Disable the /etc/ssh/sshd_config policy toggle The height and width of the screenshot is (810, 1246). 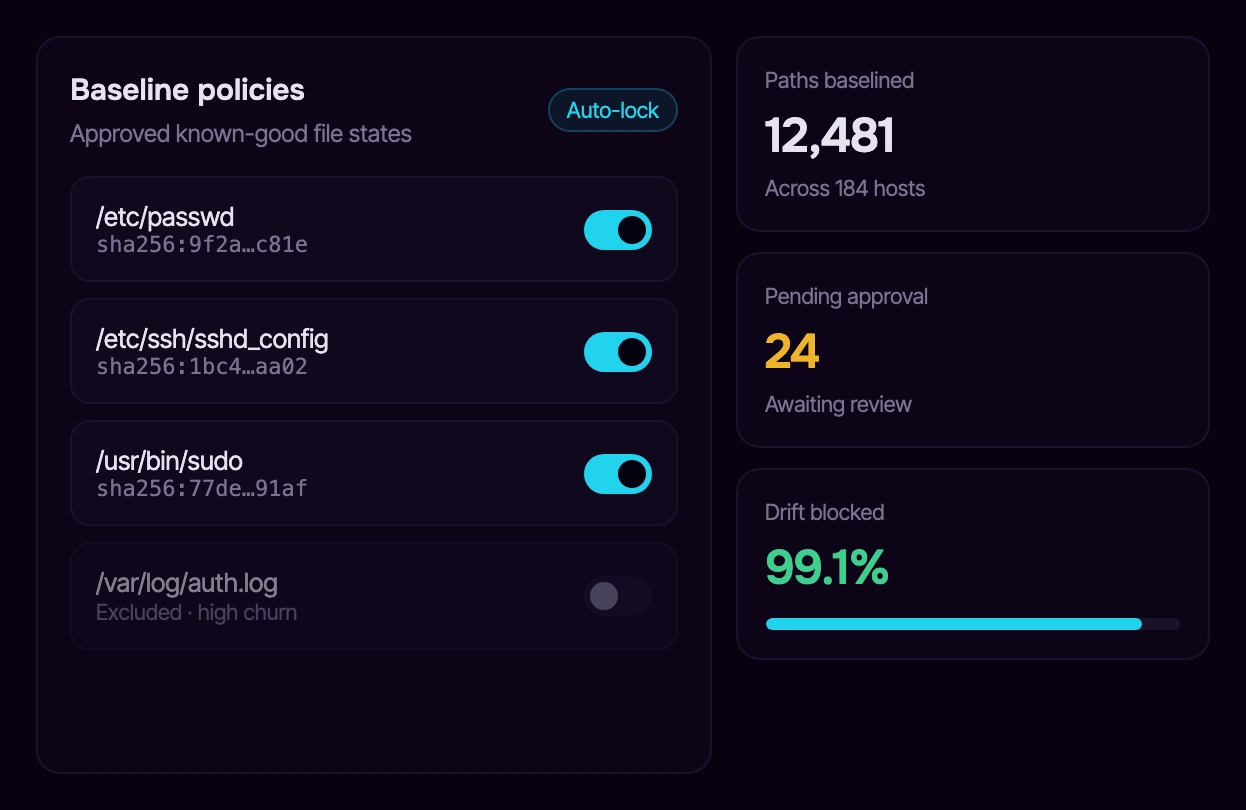(618, 352)
